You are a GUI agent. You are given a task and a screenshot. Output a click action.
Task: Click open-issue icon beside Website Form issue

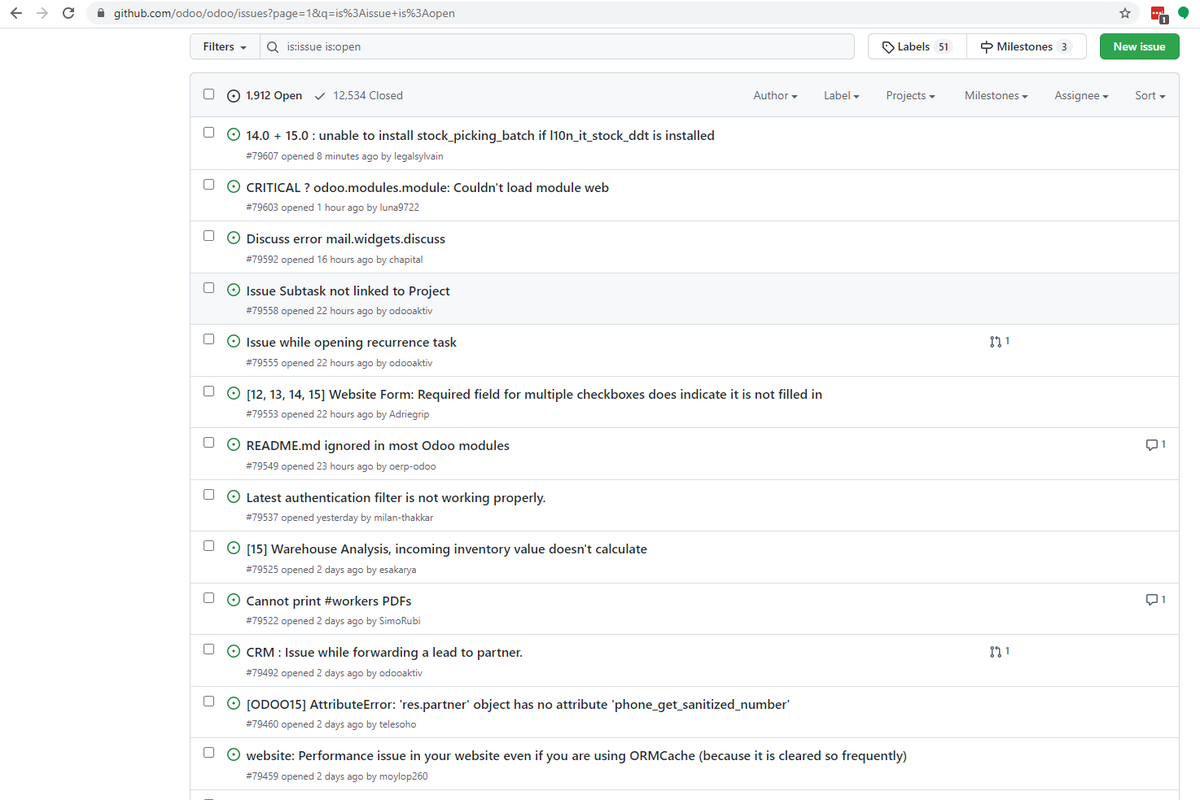tap(233, 394)
